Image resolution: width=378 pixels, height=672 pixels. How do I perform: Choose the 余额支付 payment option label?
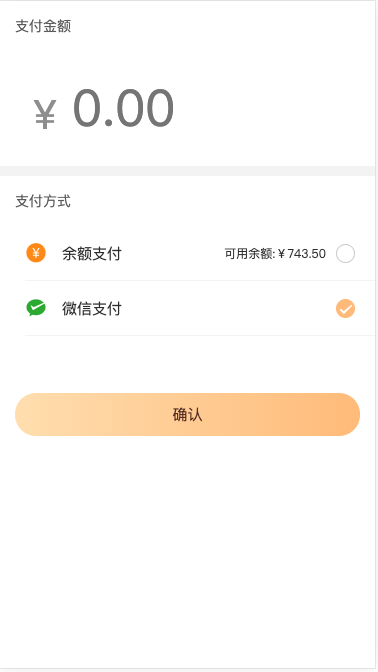click(x=92, y=254)
